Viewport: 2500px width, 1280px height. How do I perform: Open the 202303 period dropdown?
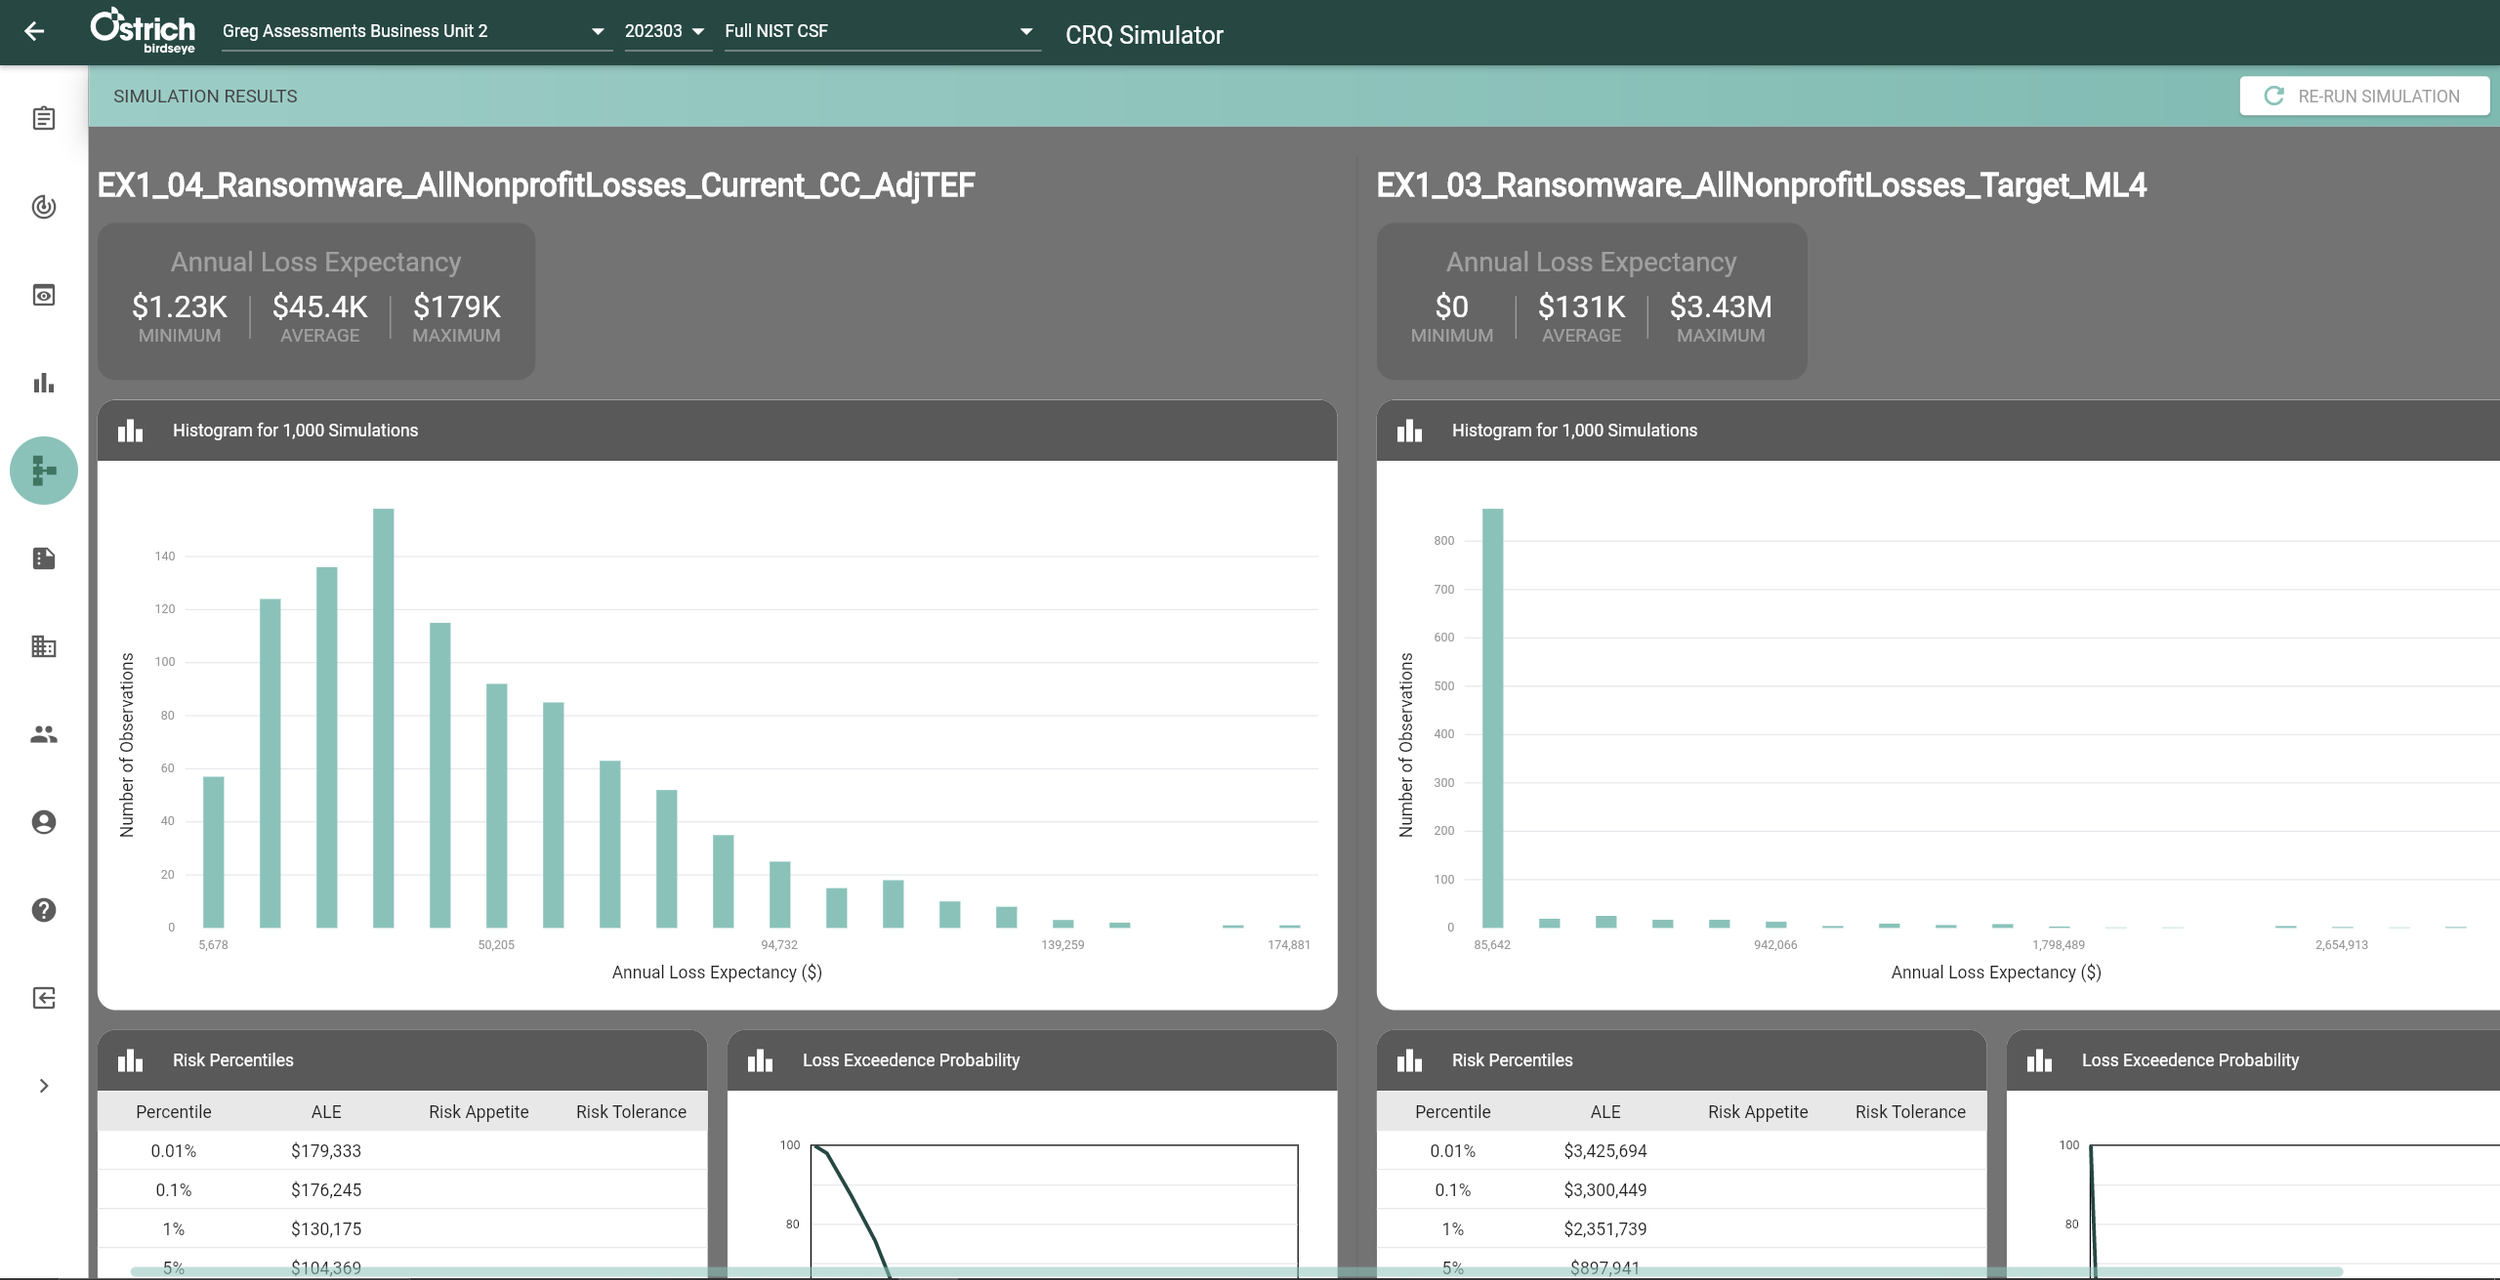[665, 32]
